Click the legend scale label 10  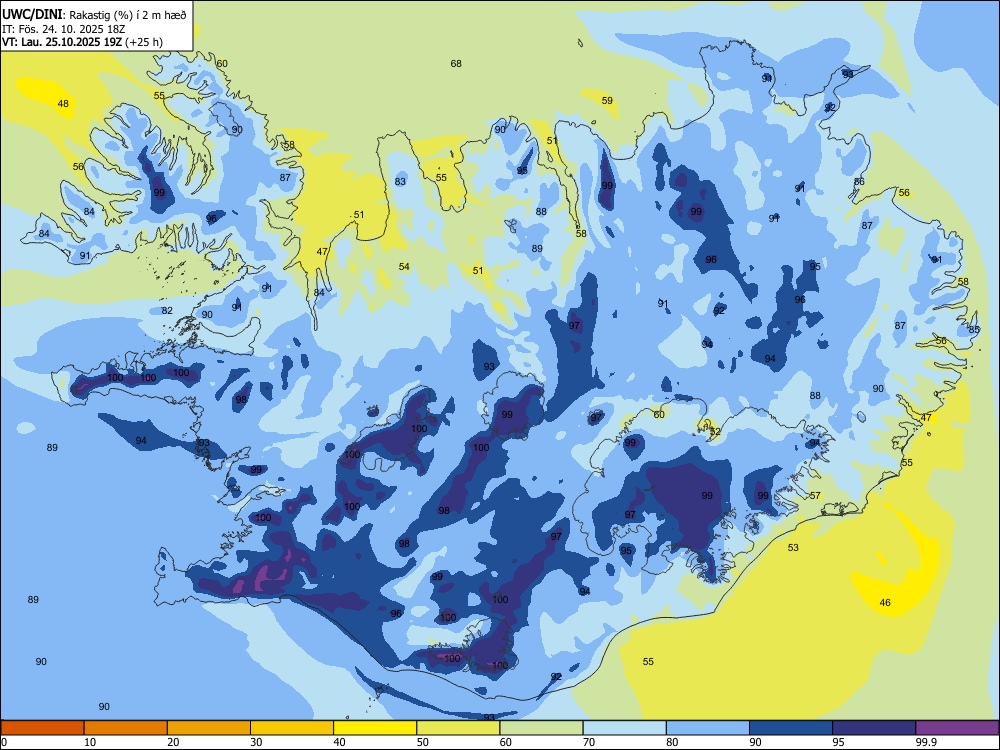click(x=90, y=742)
